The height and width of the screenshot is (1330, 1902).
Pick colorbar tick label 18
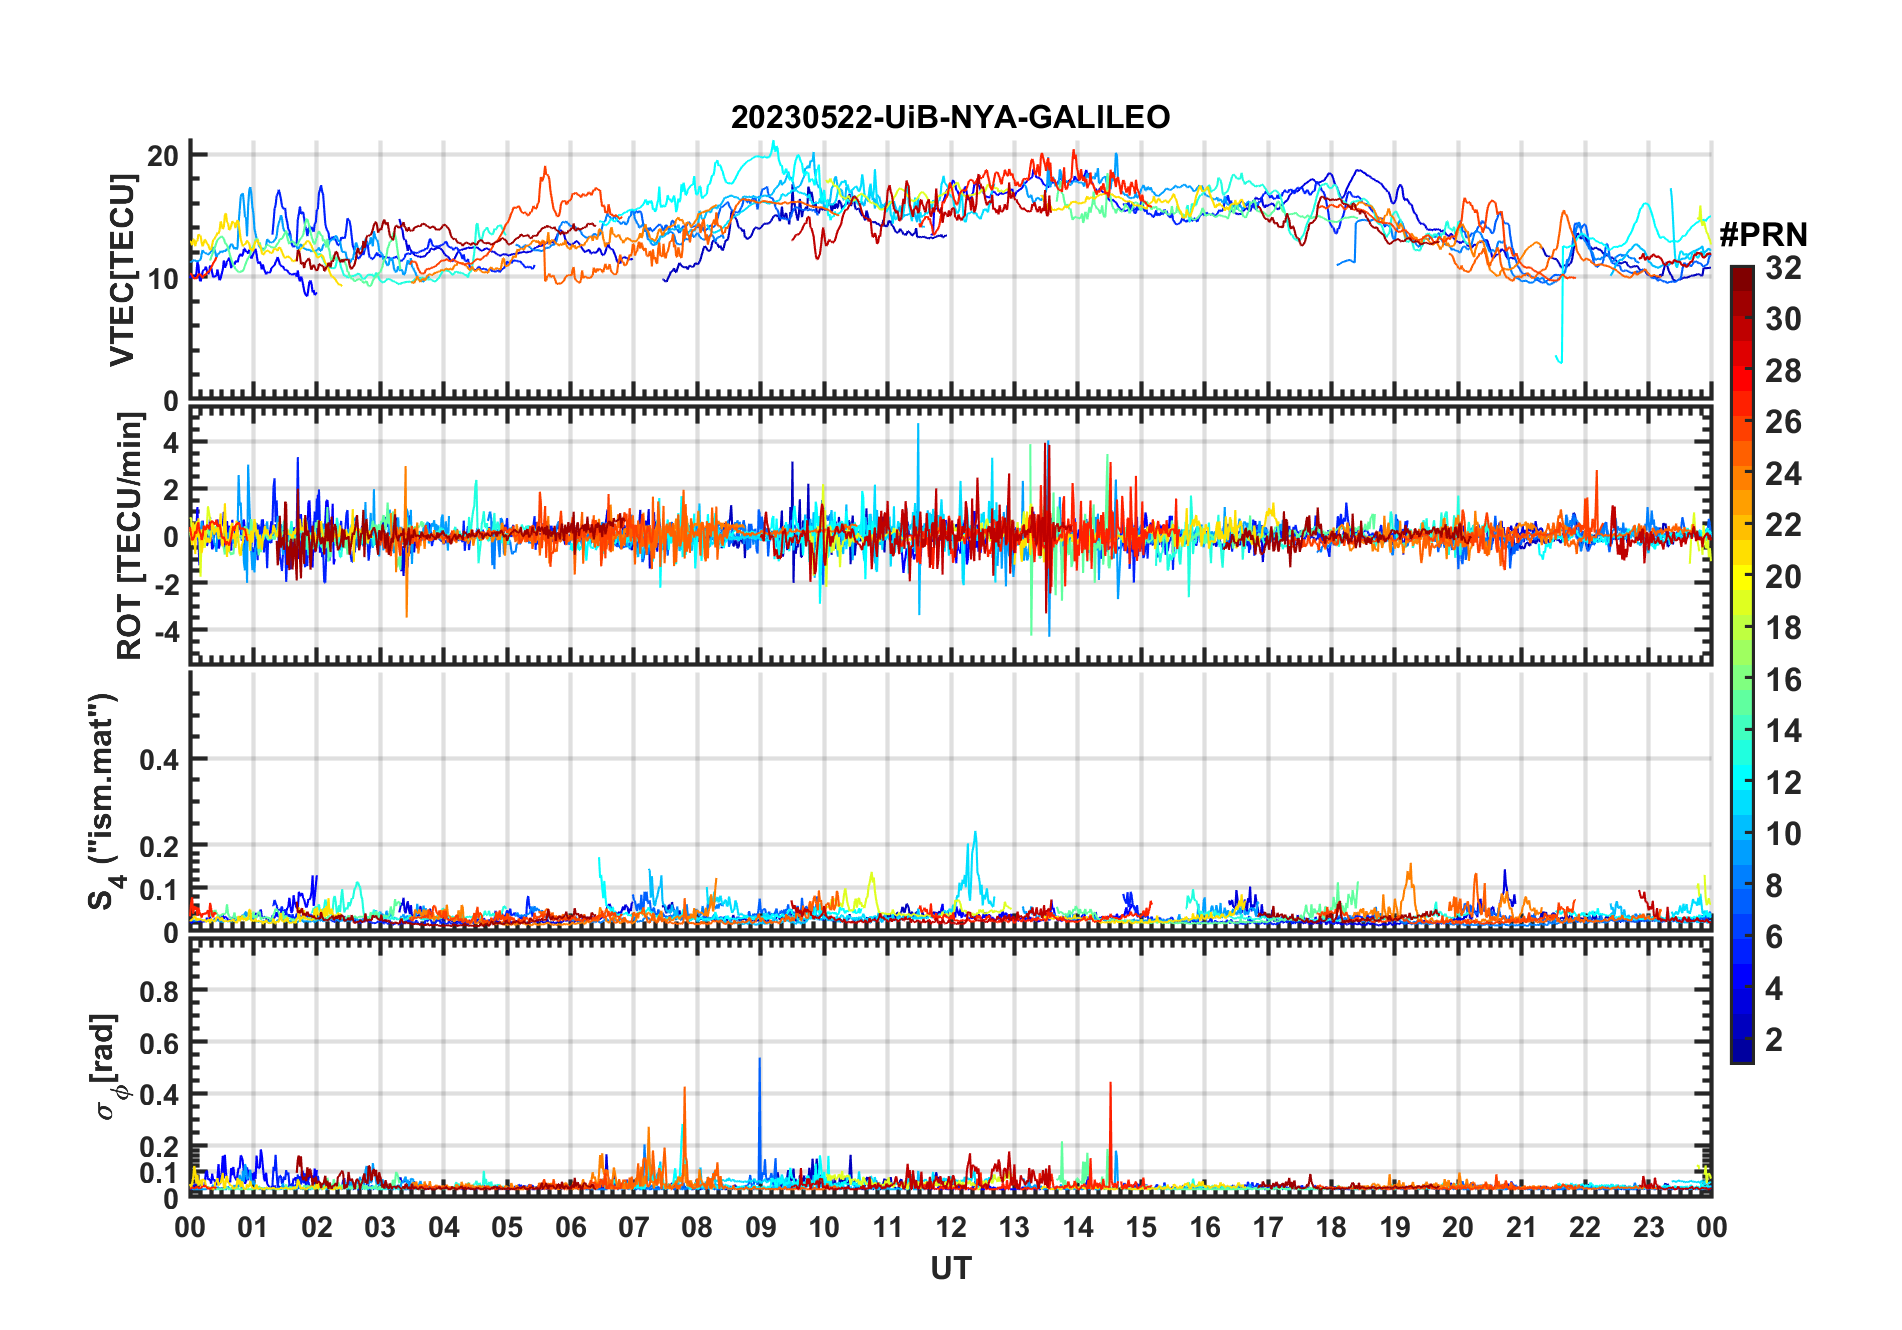(x=1783, y=627)
